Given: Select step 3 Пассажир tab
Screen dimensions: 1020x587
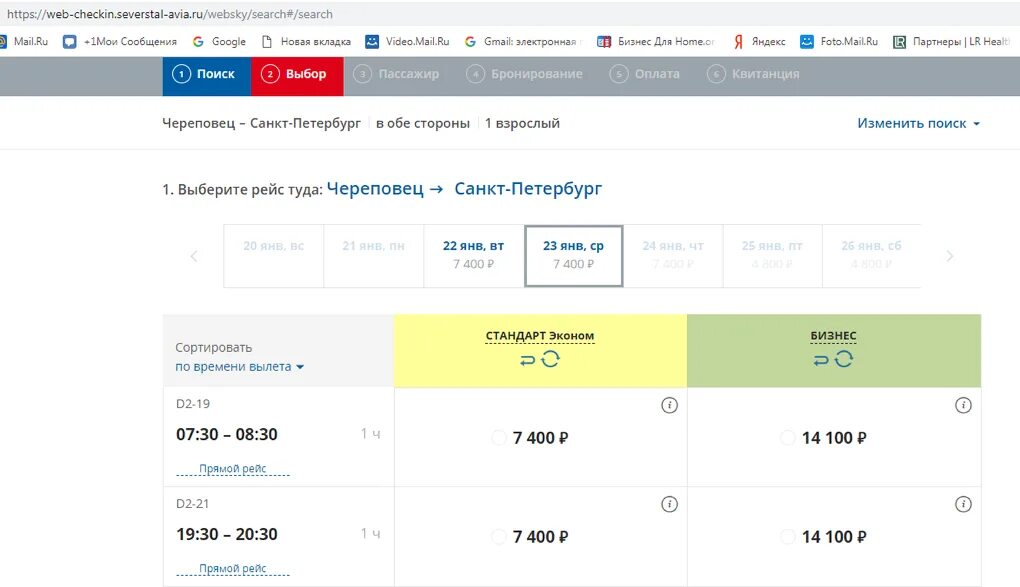Looking at the screenshot, I should (396, 74).
